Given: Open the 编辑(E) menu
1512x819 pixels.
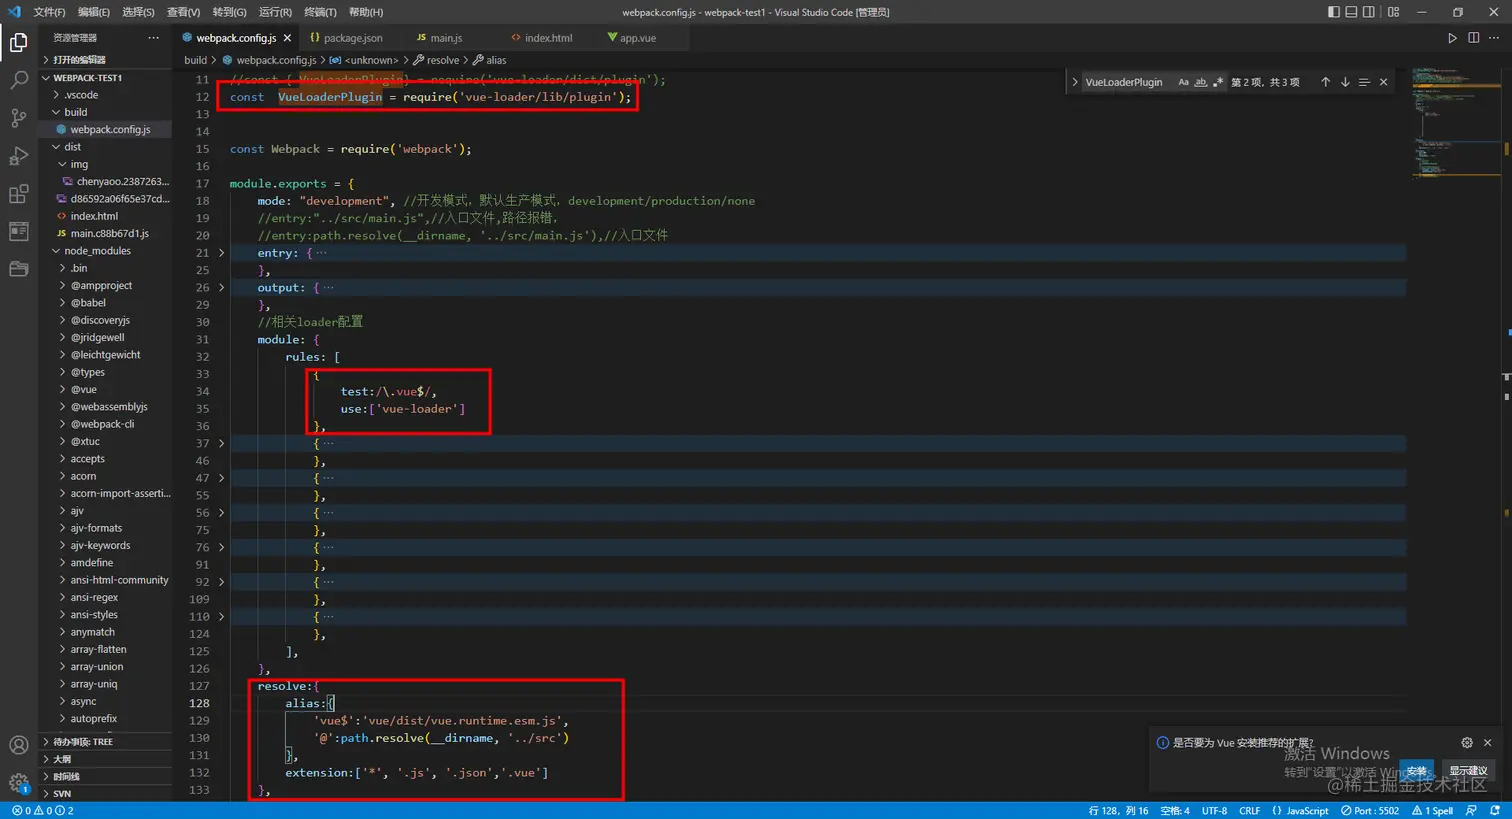Looking at the screenshot, I should (x=94, y=12).
